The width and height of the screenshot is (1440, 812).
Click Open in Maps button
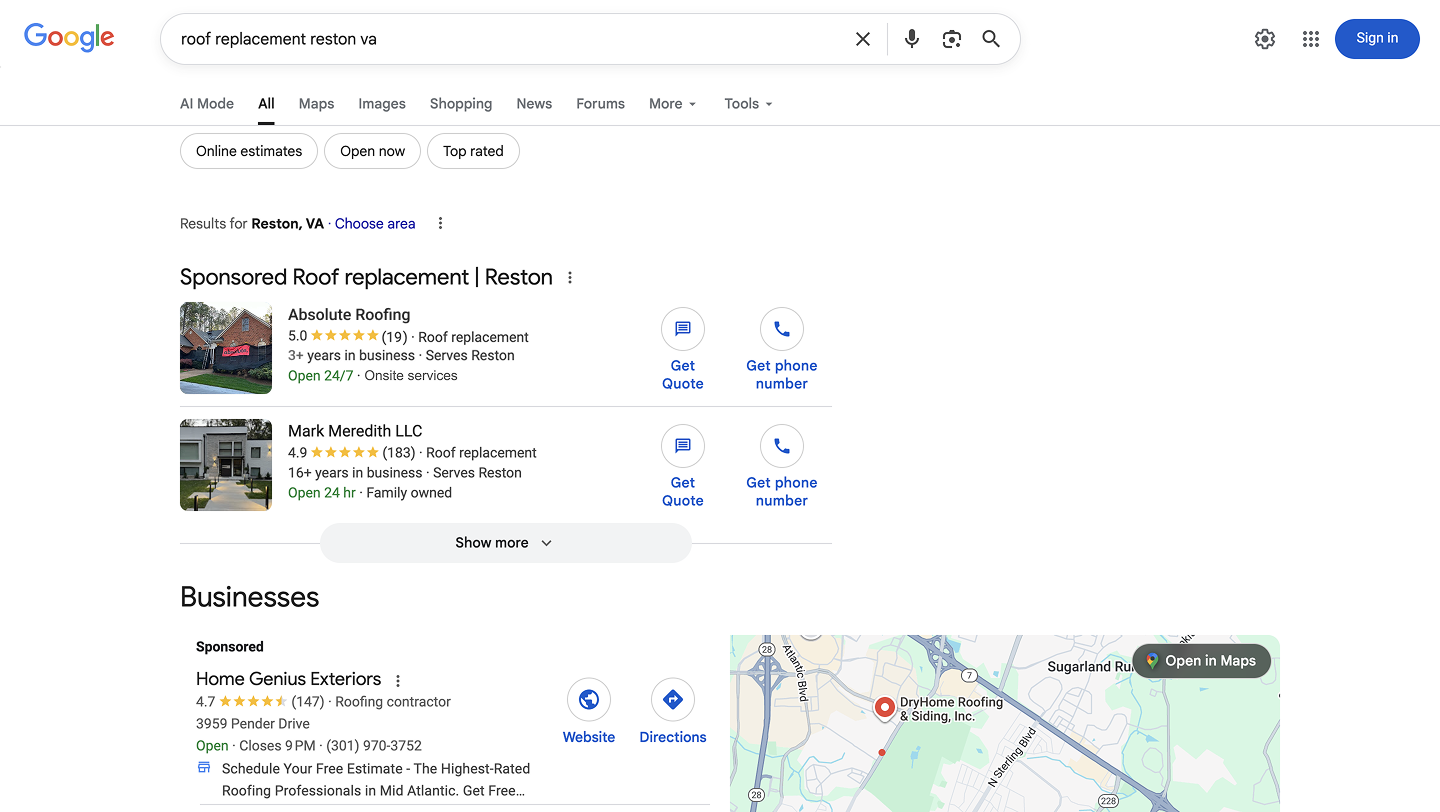tap(1202, 661)
